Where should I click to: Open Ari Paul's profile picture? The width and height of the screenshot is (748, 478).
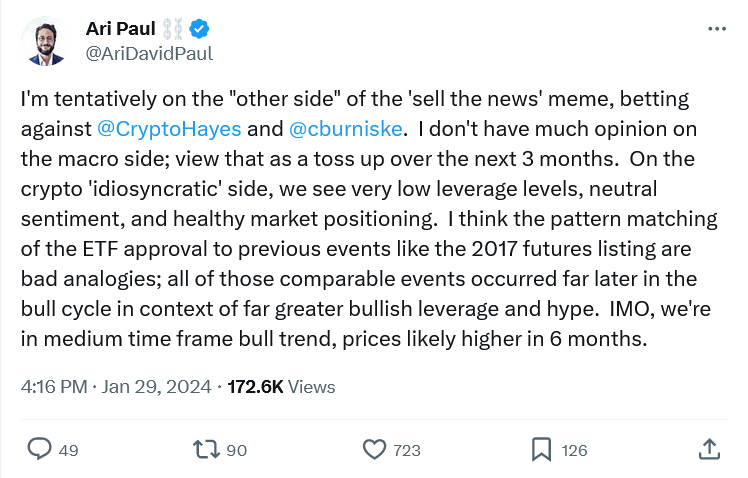tap(44, 42)
